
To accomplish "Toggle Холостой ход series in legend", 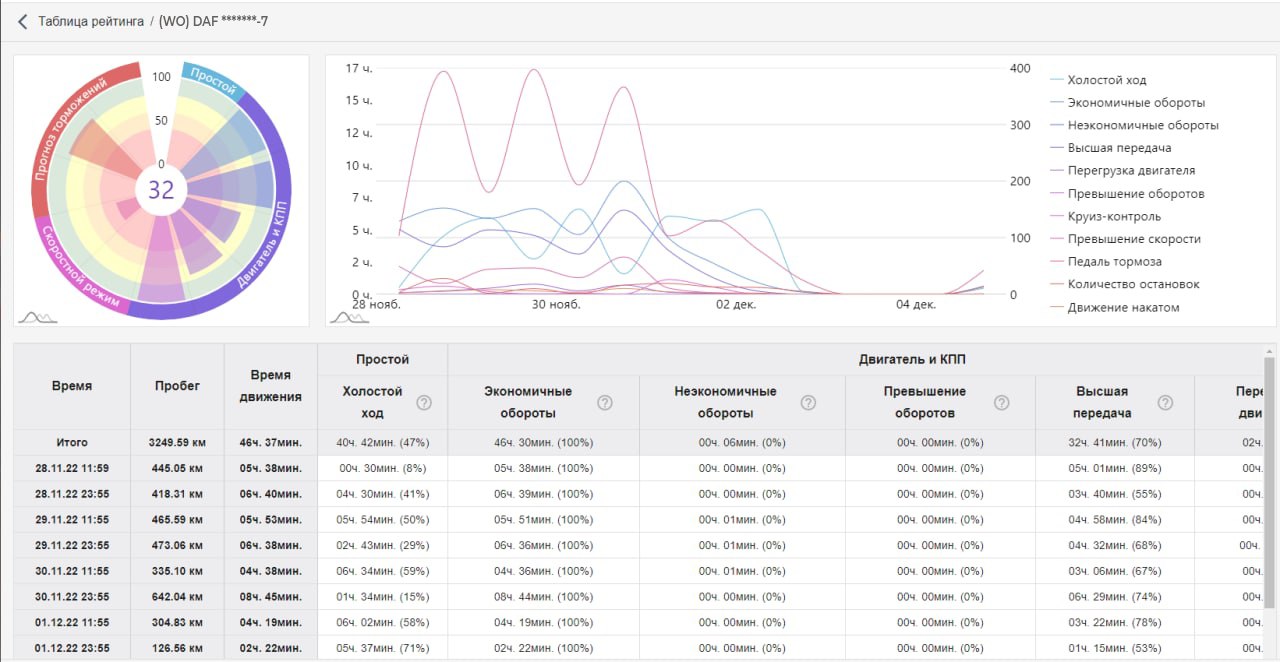I will tap(1106, 80).
